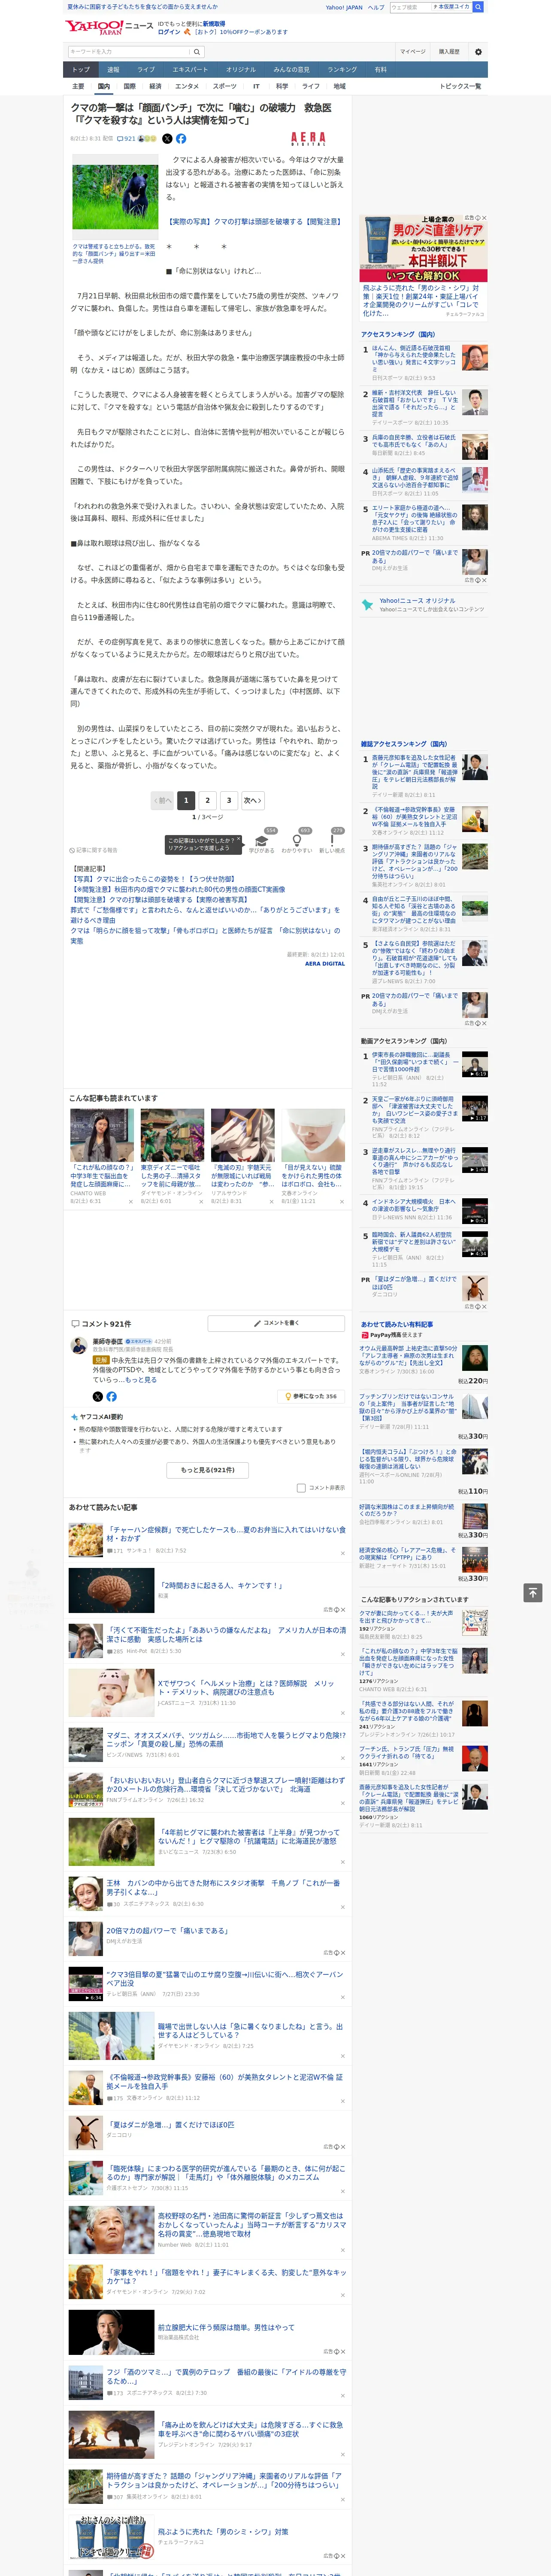This screenshot has width=551, height=2576.
Task: Open the みんなの意見 navigation tab
Action: [291, 70]
